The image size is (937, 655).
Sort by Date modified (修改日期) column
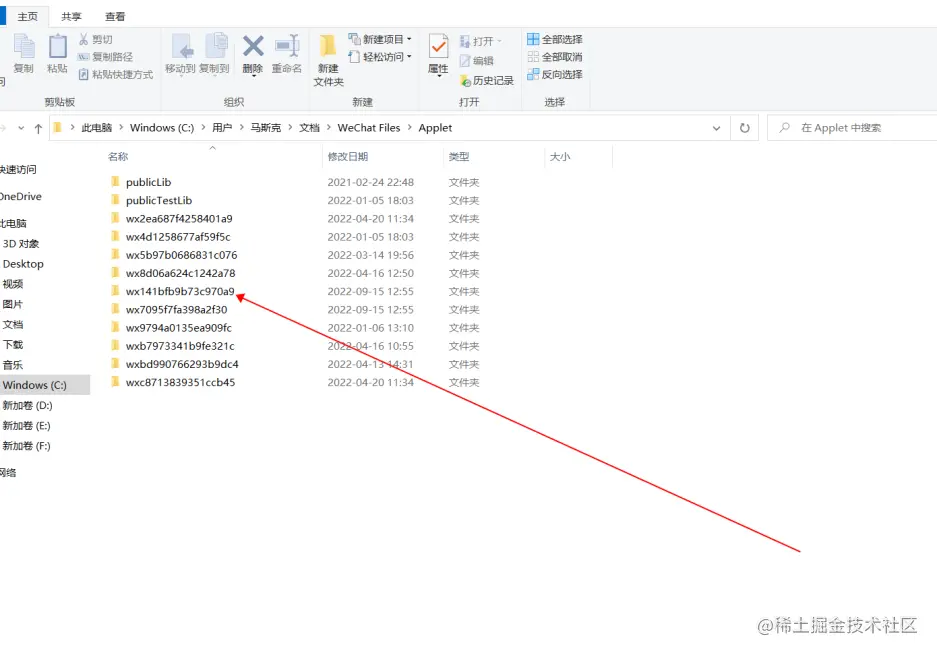tap(348, 157)
